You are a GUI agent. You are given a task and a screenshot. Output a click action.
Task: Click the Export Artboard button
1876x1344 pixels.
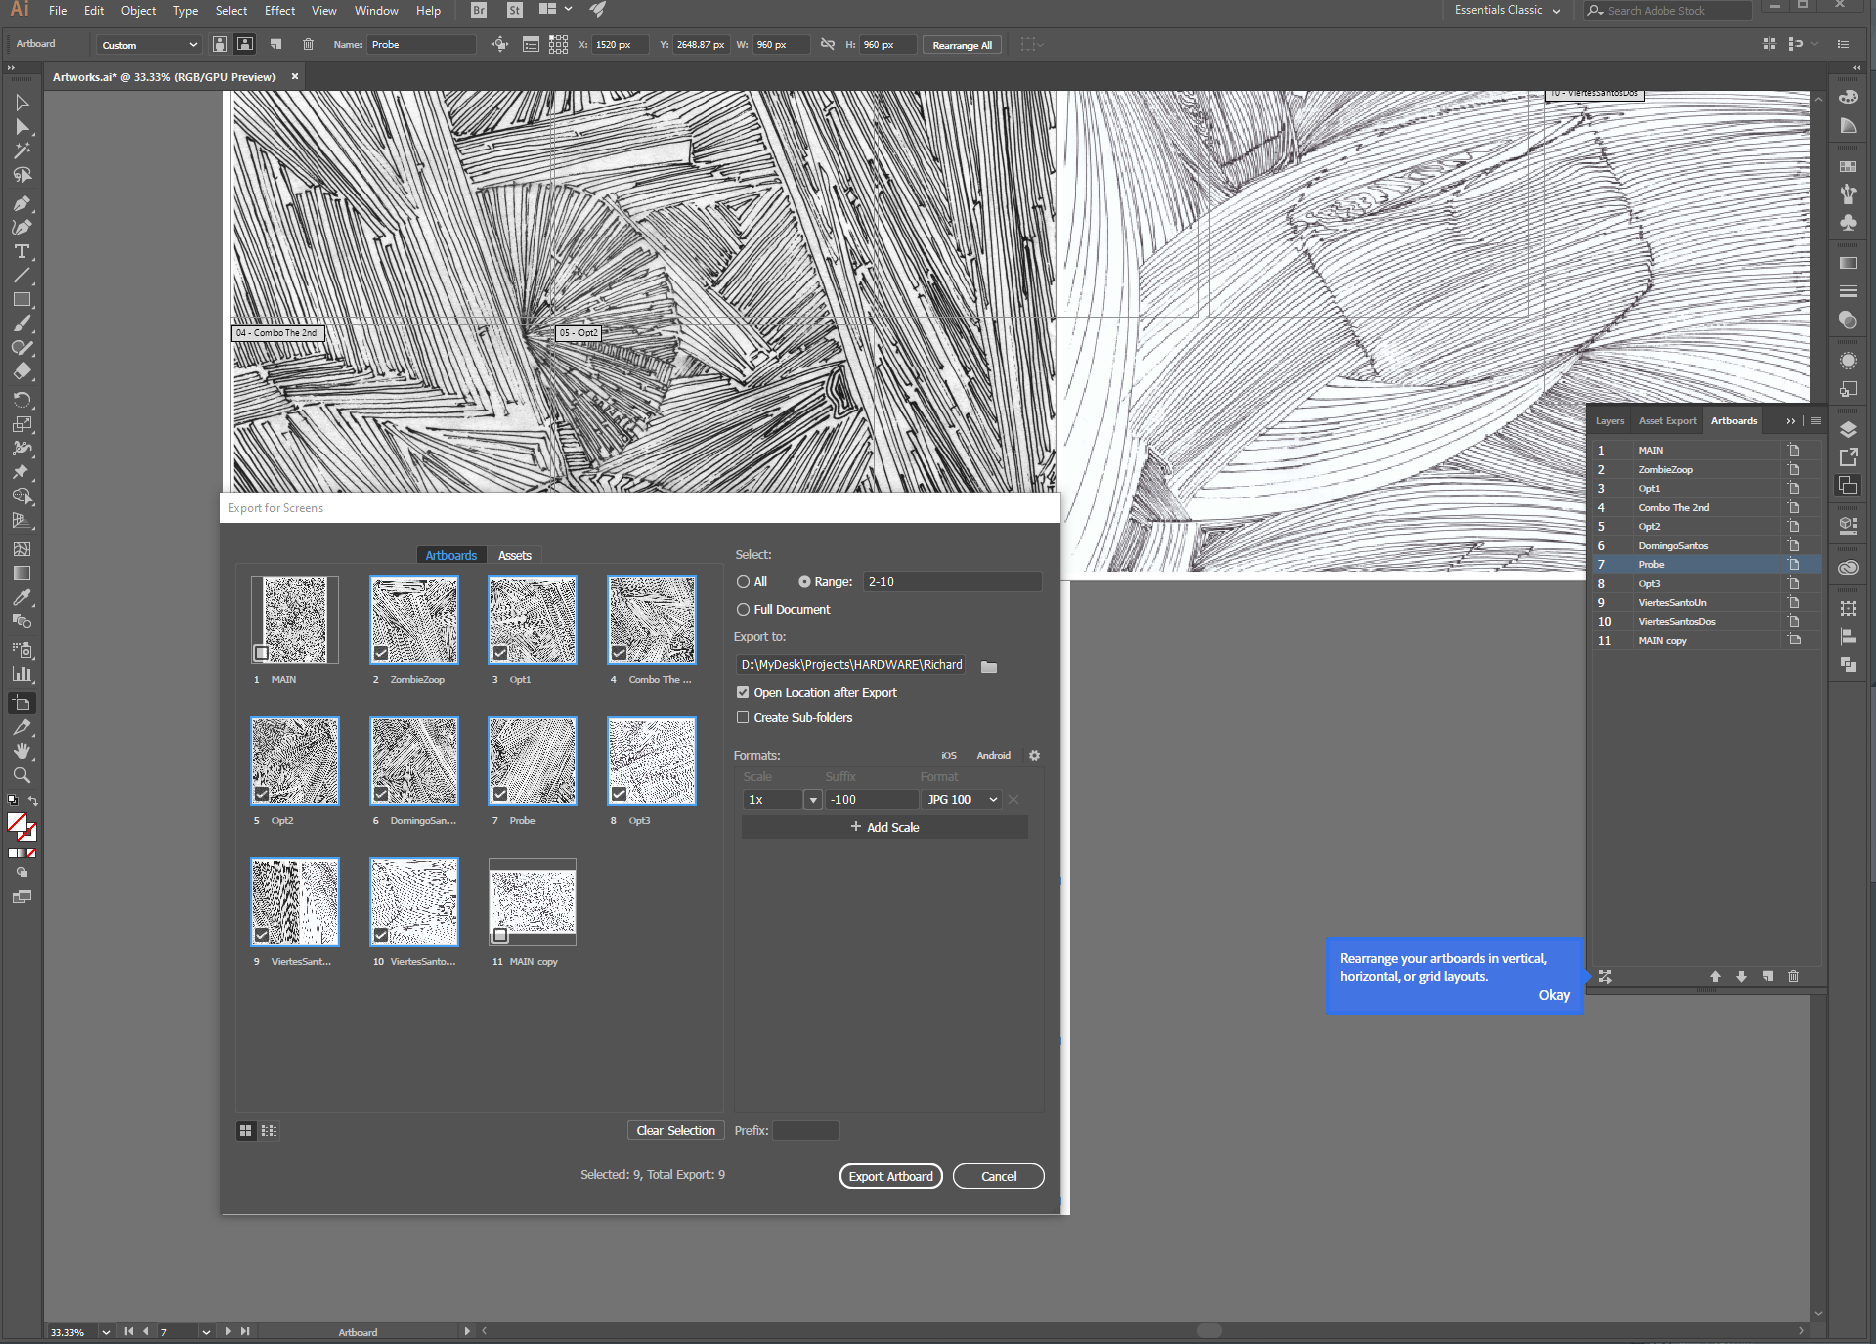(x=890, y=1176)
